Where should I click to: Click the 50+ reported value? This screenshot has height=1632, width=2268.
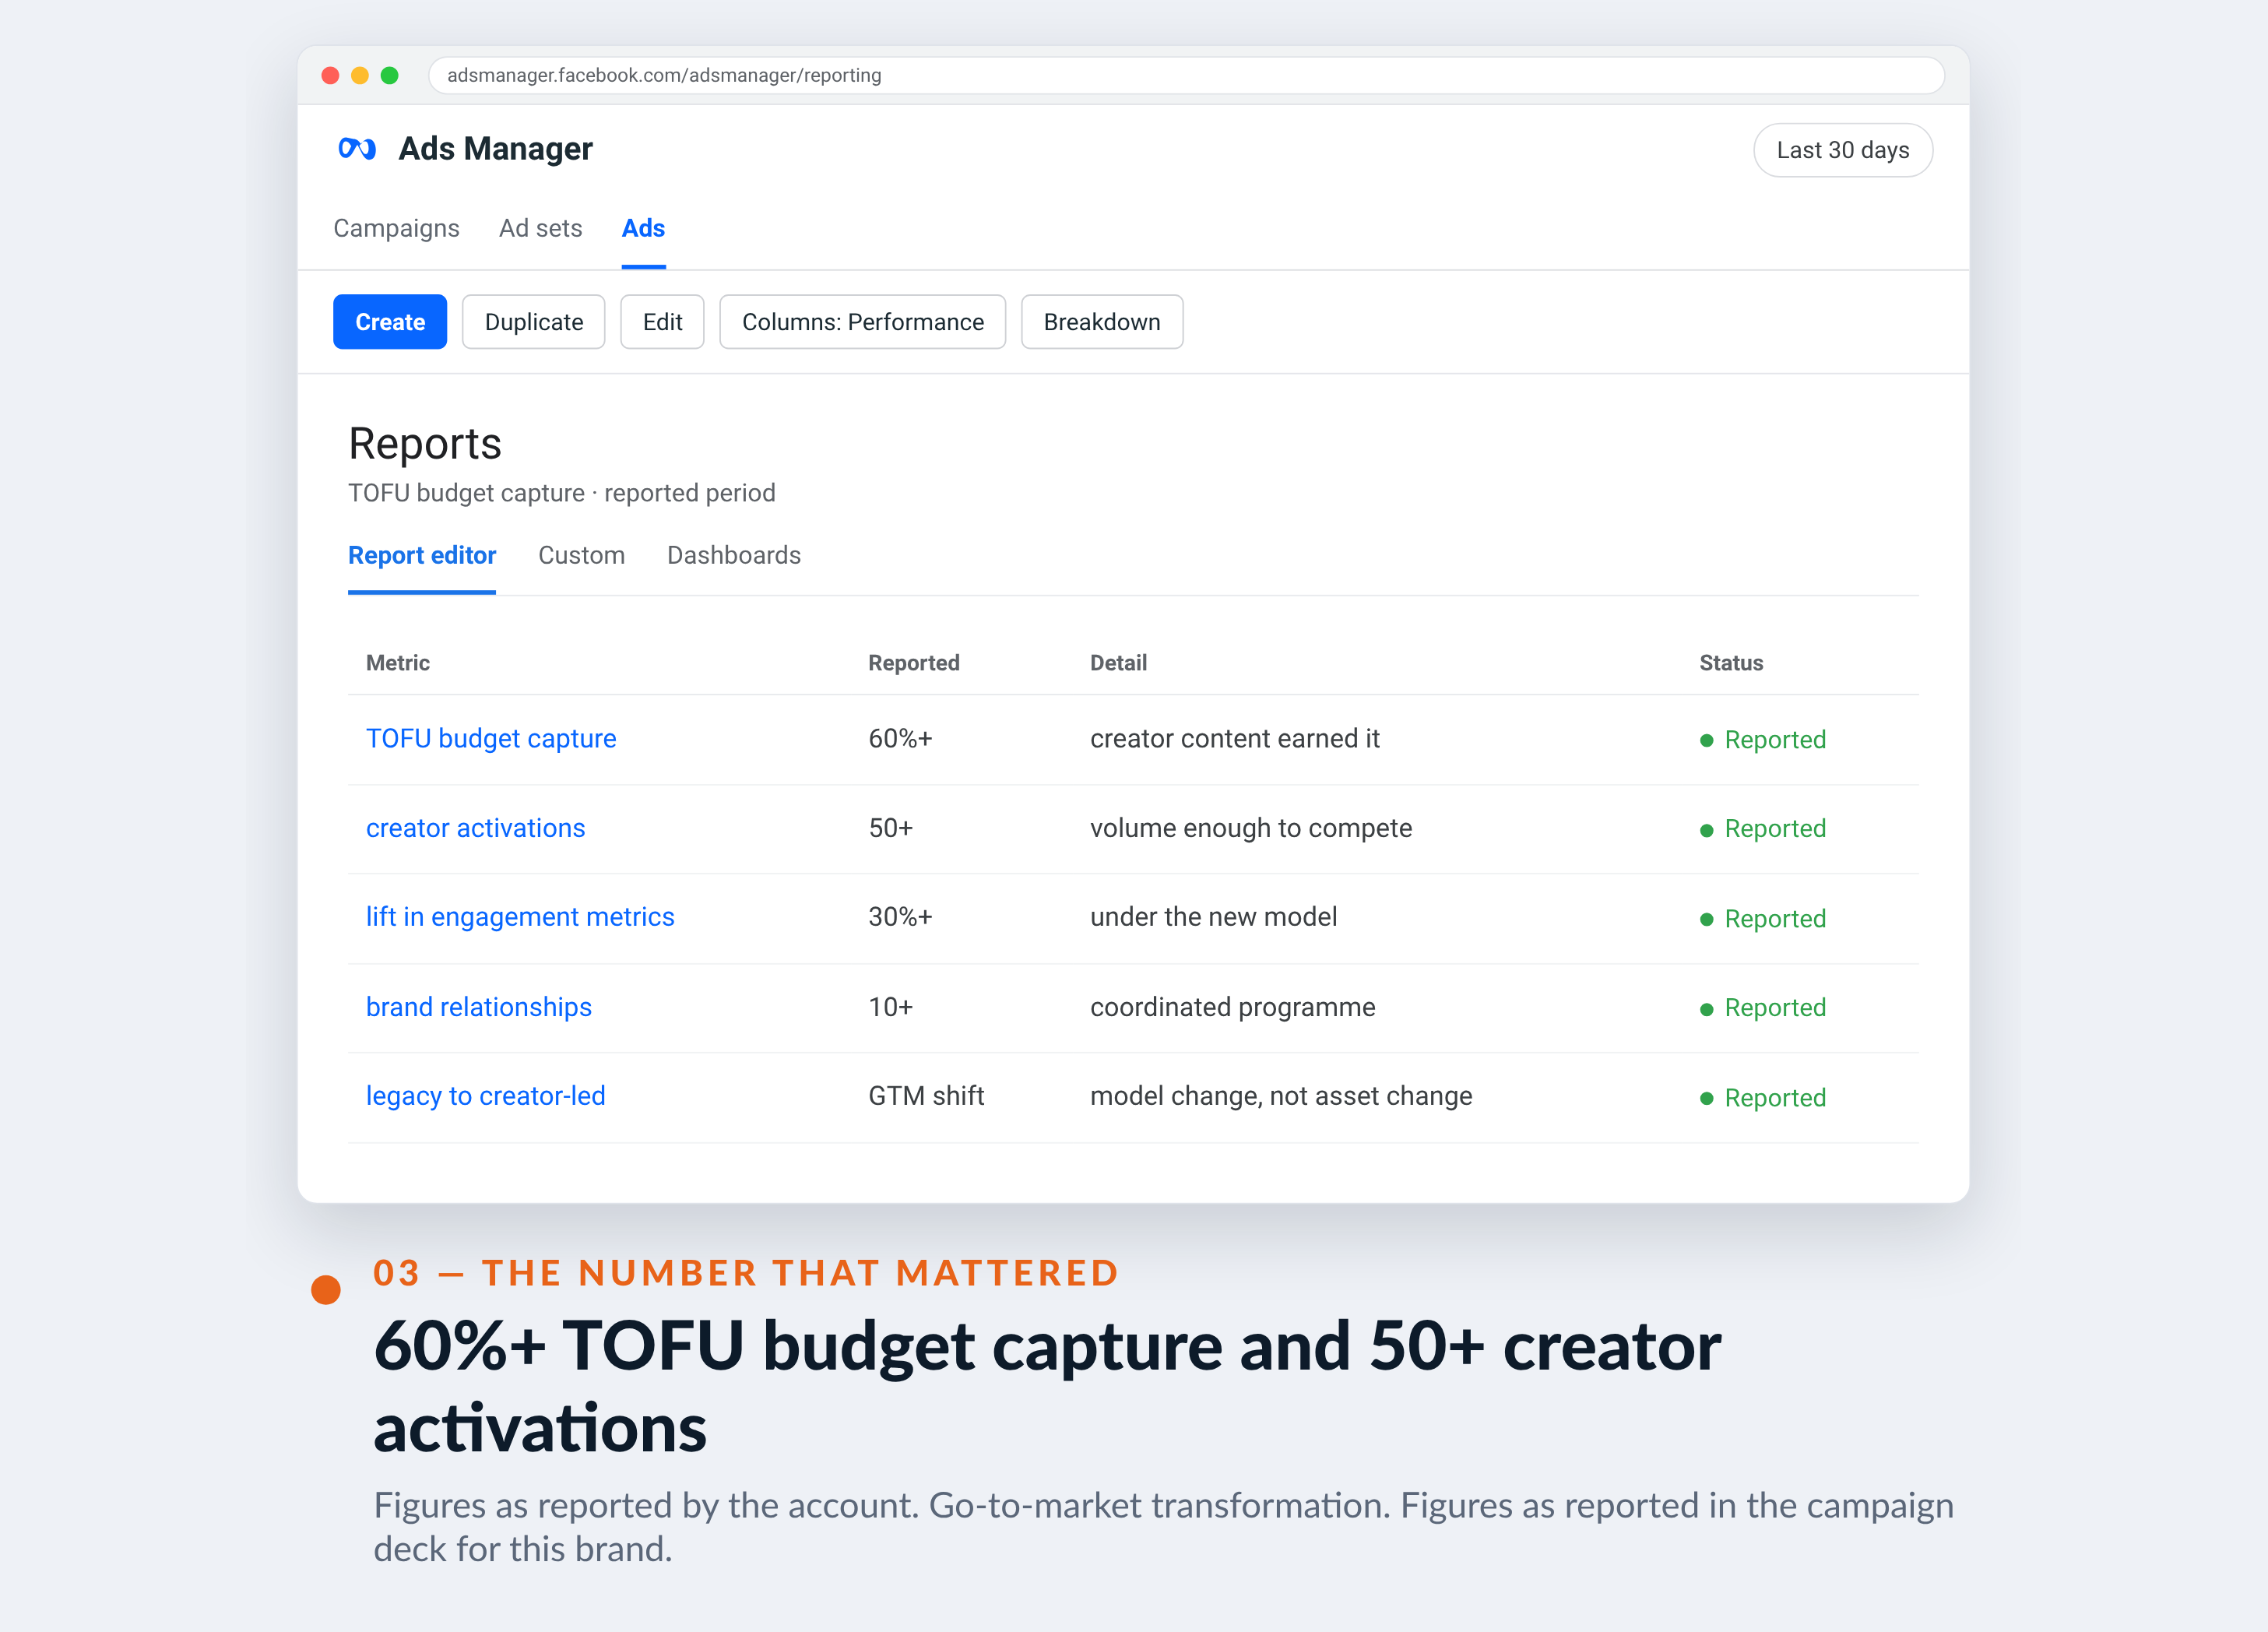pos(890,828)
